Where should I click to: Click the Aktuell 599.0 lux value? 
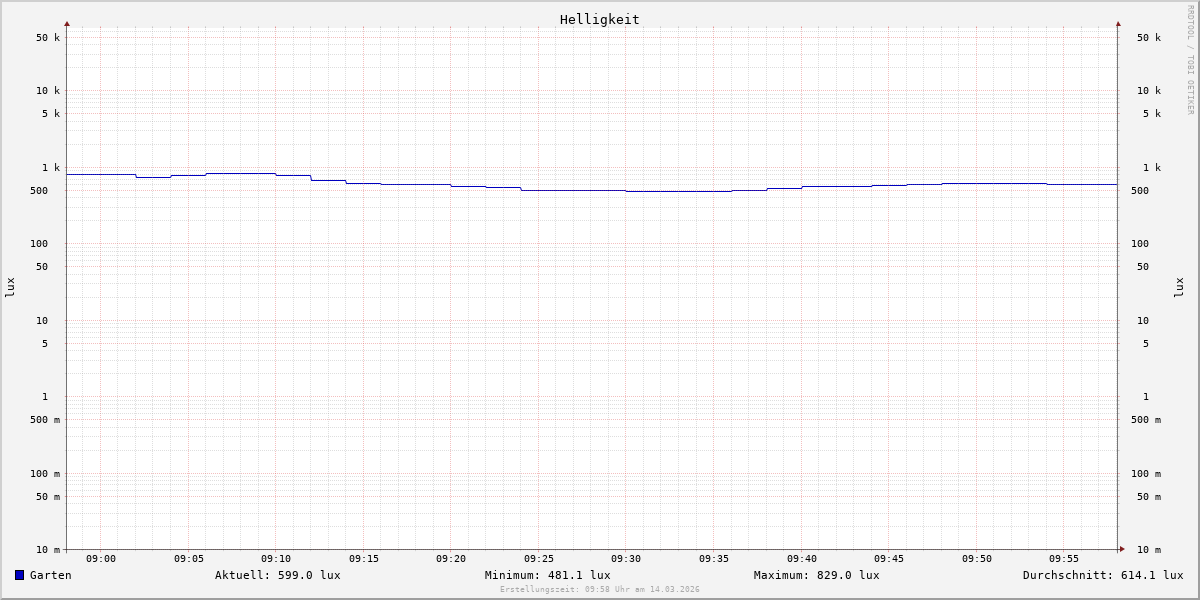tap(277, 575)
